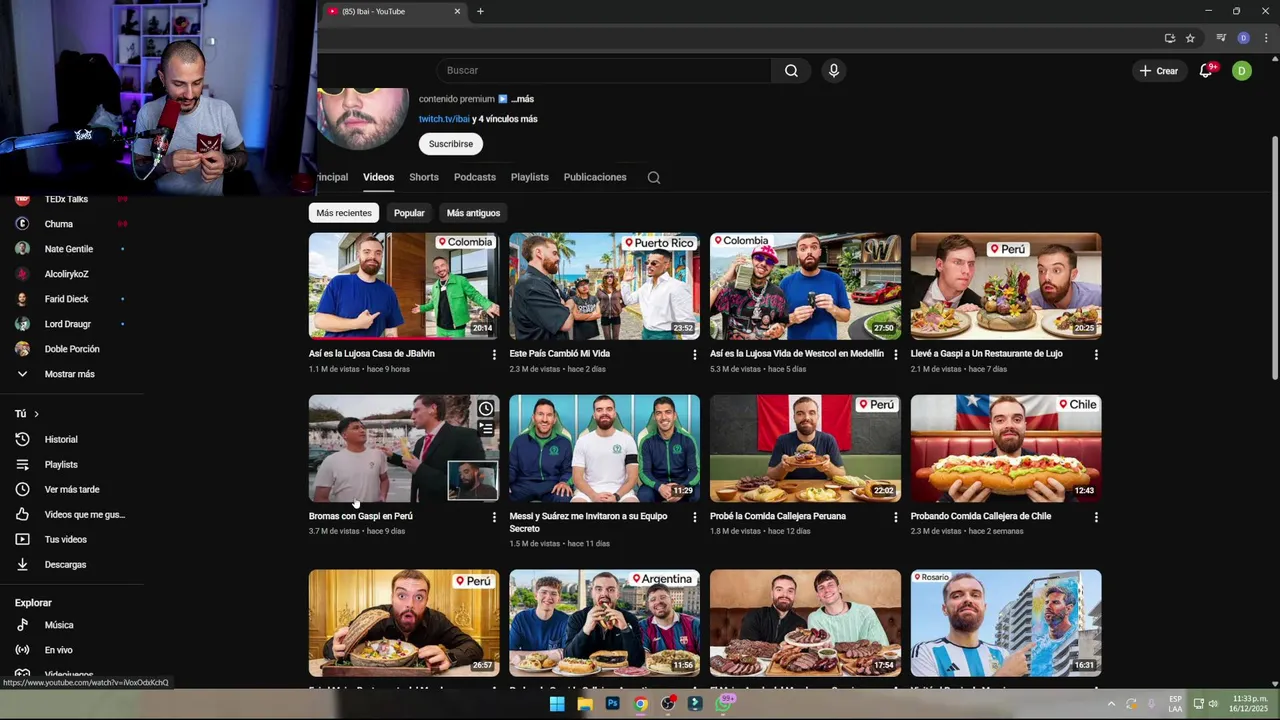1280x720 pixels.
Task: Open the notifications bell
Action: [1206, 71]
